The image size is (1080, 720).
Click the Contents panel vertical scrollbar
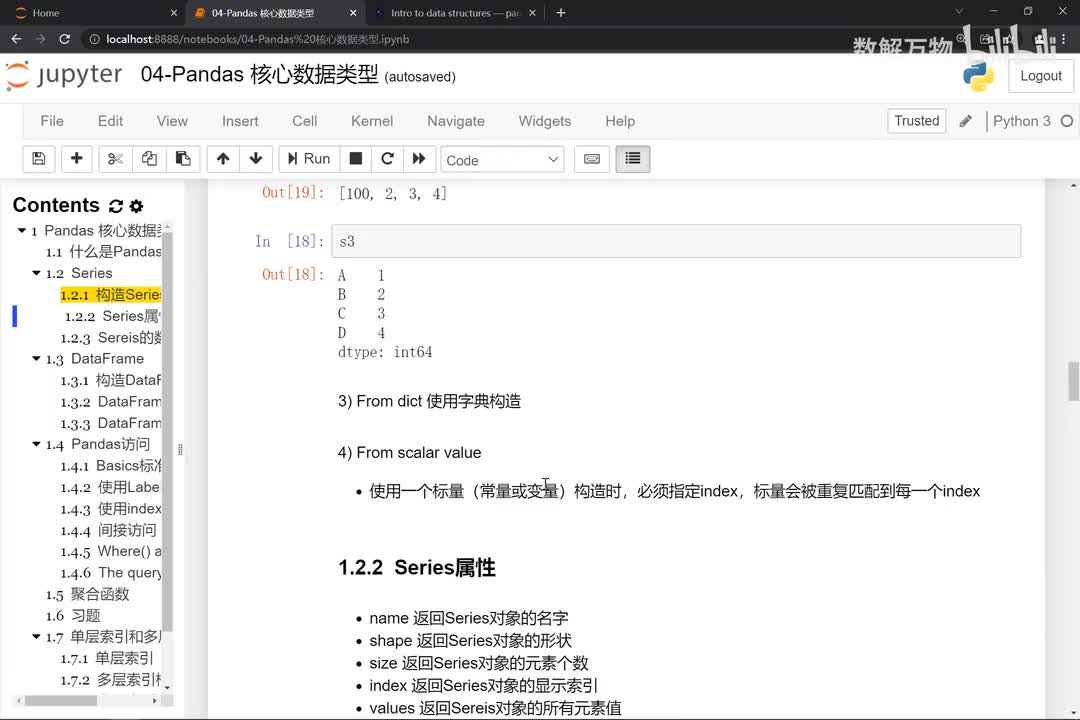point(167,431)
